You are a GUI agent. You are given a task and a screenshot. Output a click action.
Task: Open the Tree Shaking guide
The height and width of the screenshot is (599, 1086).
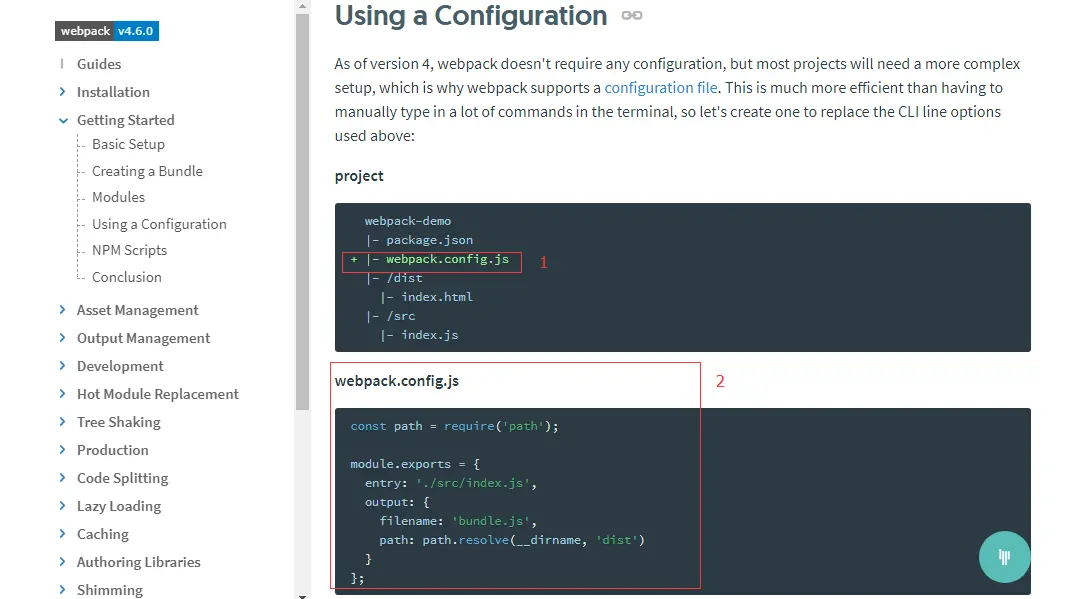[118, 422]
